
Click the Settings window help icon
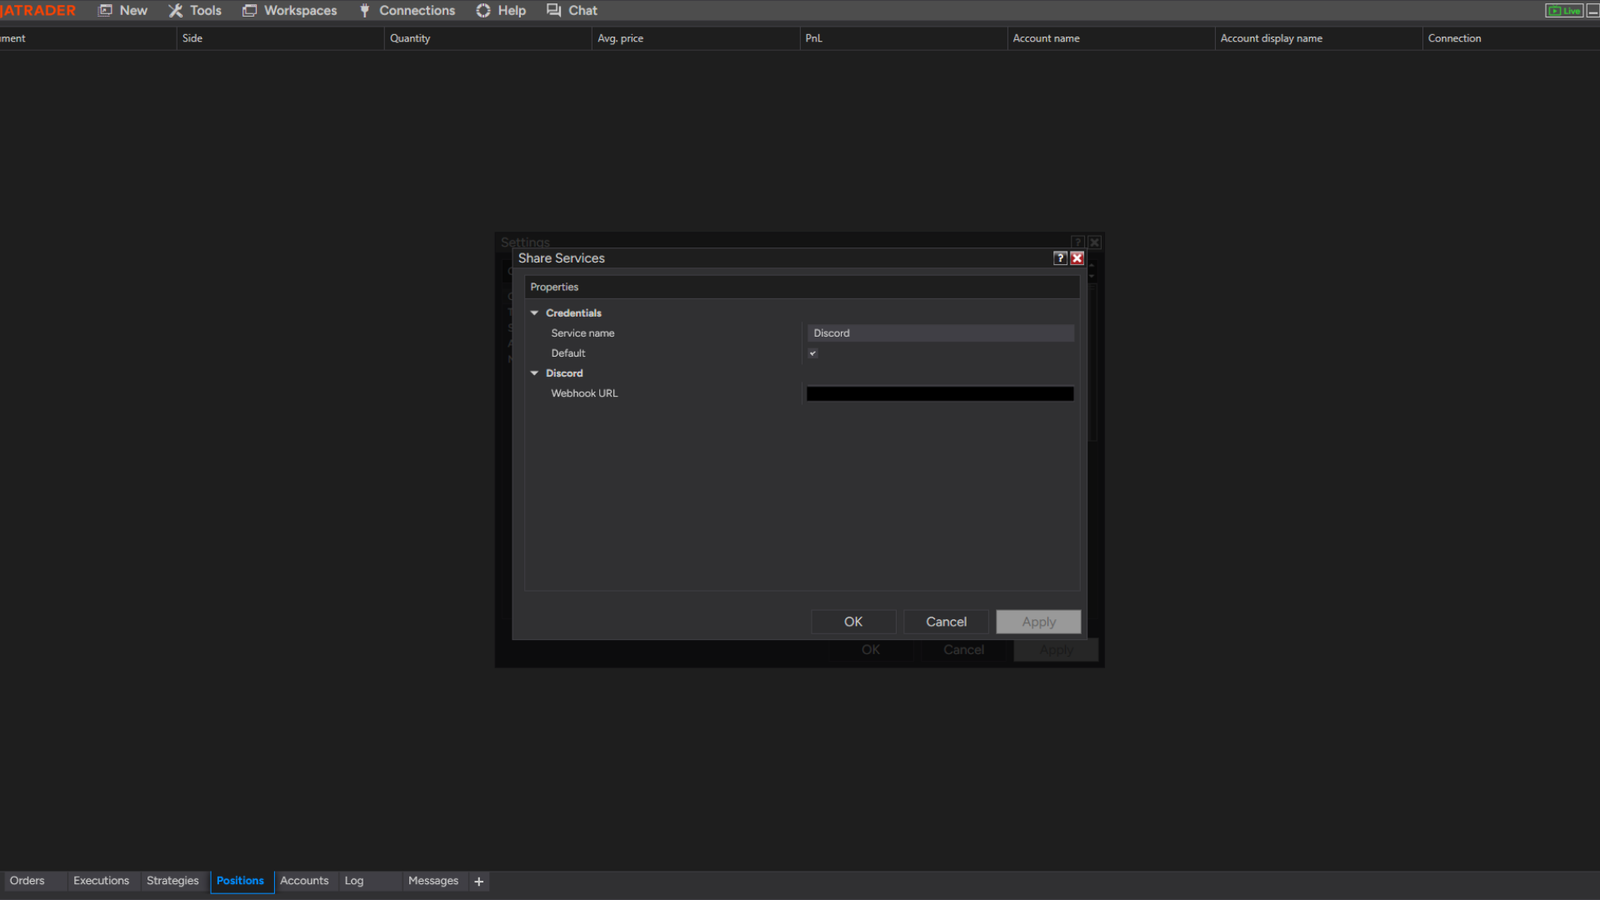[x=1078, y=242]
